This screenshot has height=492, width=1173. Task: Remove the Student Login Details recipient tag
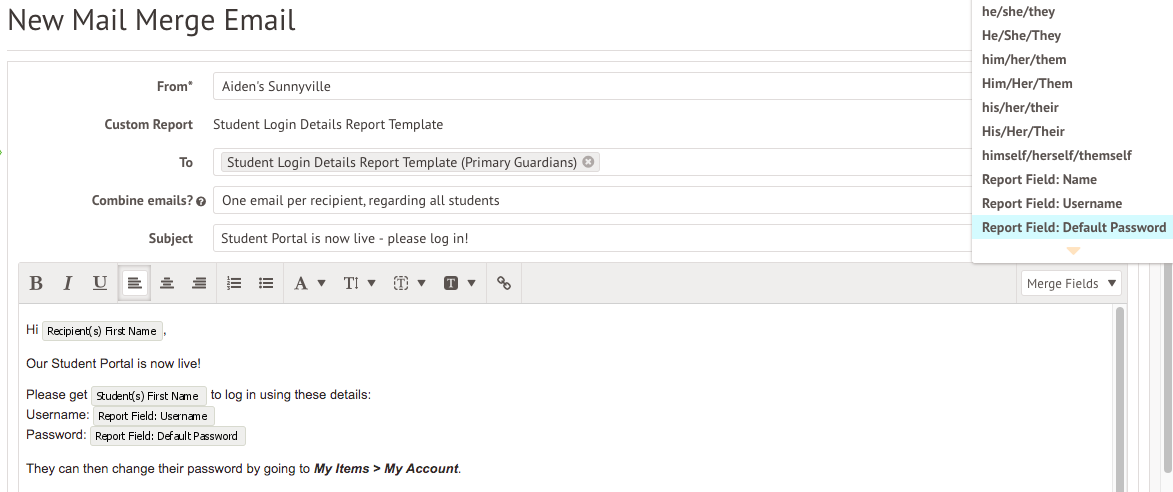[588, 162]
